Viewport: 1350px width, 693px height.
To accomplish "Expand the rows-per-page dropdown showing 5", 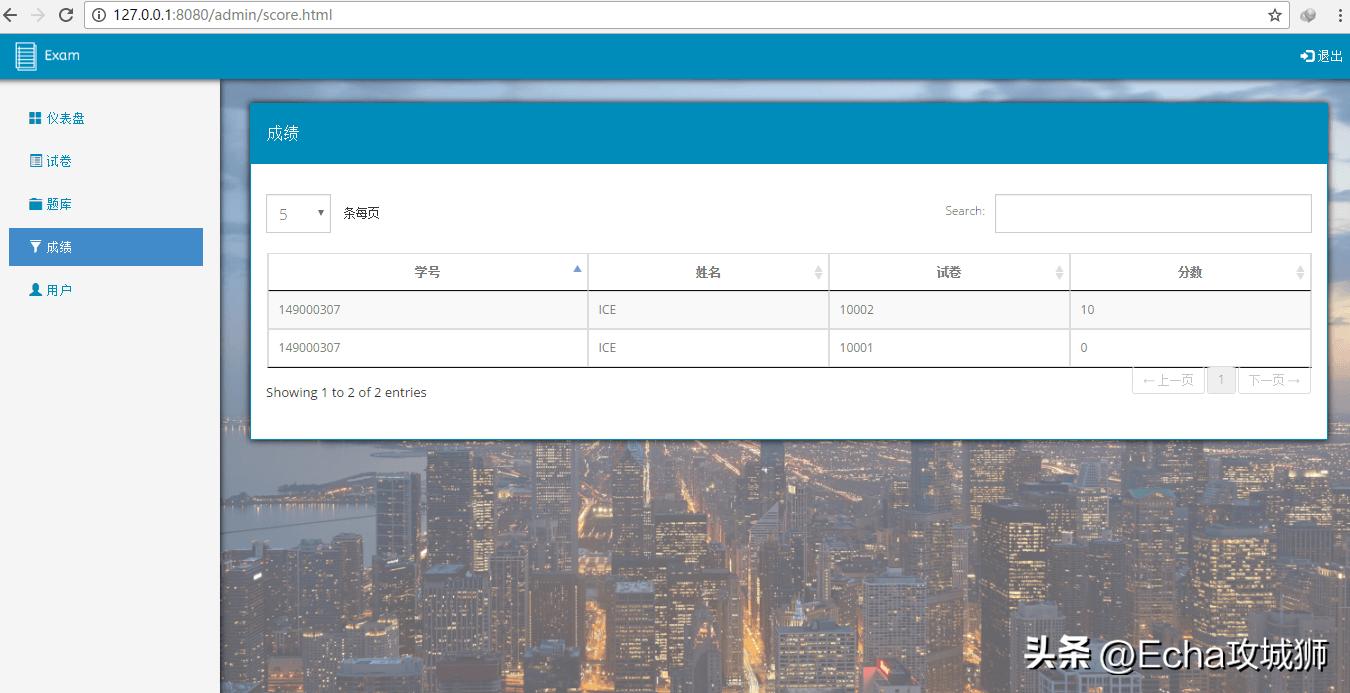I will pyautogui.click(x=298, y=214).
